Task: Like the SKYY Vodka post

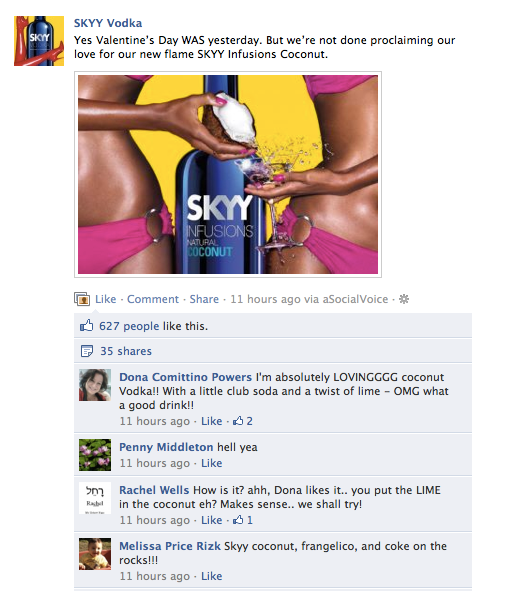Action: click(106, 299)
